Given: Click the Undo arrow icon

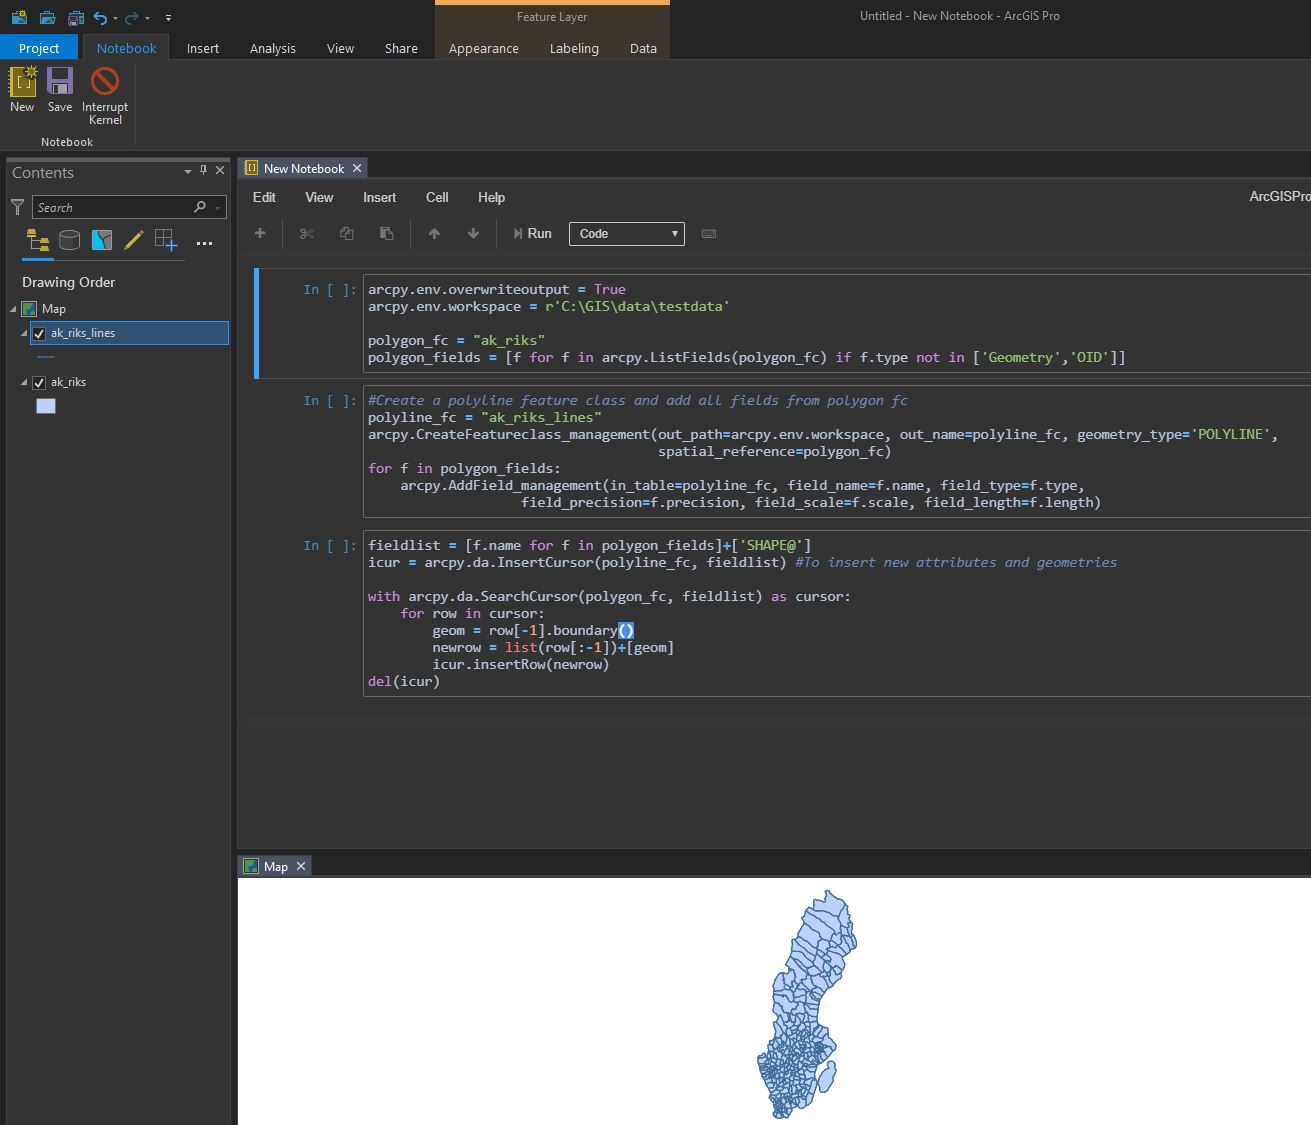Looking at the screenshot, I should 100,17.
